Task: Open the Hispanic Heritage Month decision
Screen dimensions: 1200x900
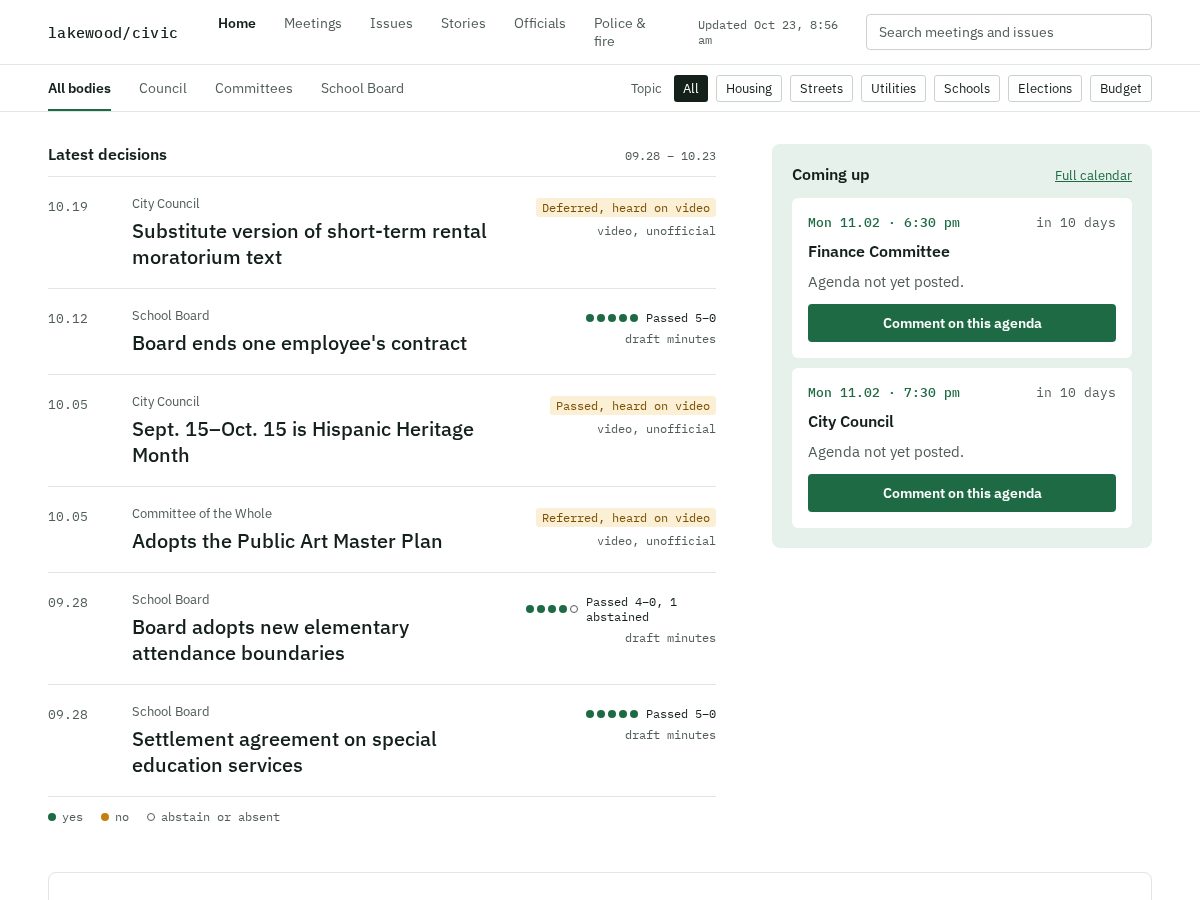Action: 303,442
